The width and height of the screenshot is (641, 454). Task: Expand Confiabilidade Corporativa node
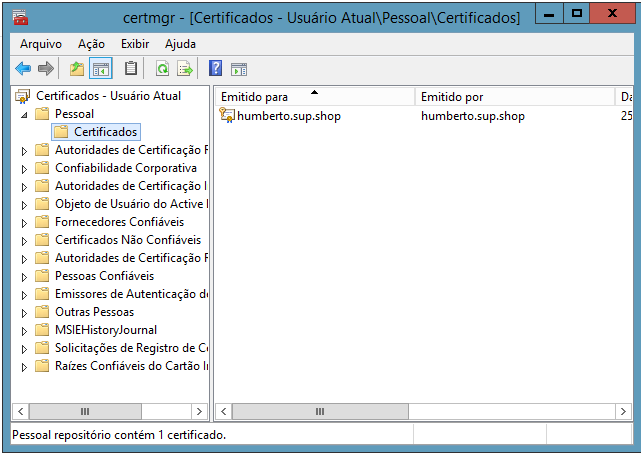pyautogui.click(x=24, y=169)
